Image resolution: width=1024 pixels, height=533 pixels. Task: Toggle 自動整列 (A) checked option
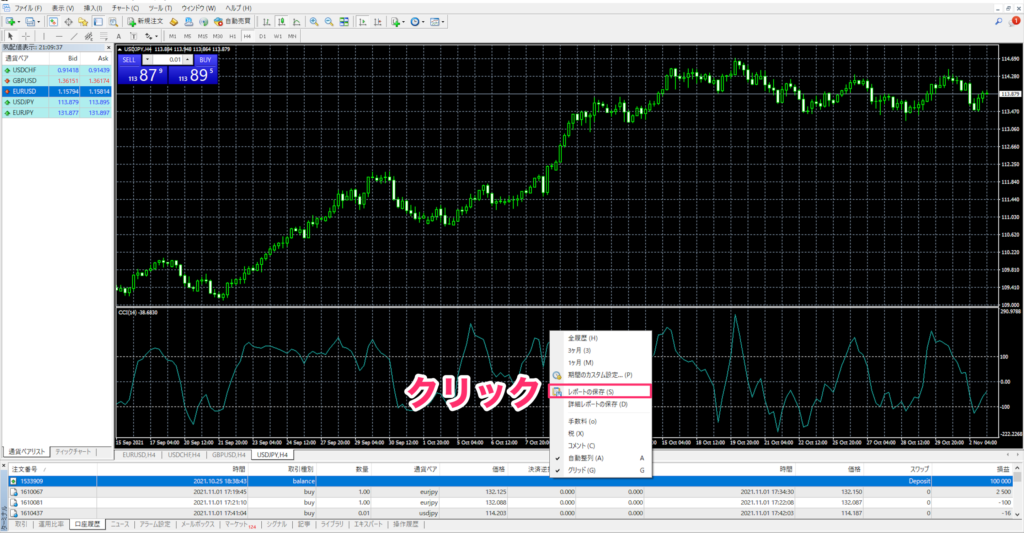pyautogui.click(x=600, y=458)
